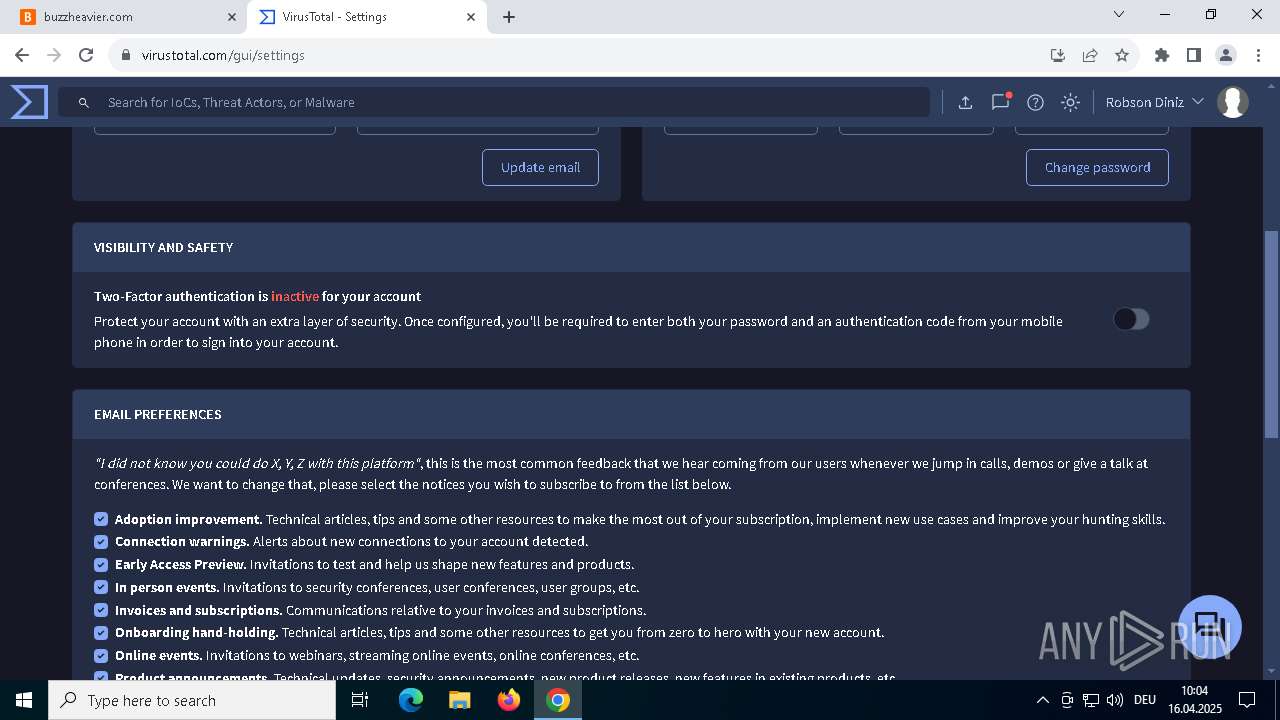The width and height of the screenshot is (1280, 720).
Task: Open the floating chat support button
Action: pyautogui.click(x=1210, y=627)
